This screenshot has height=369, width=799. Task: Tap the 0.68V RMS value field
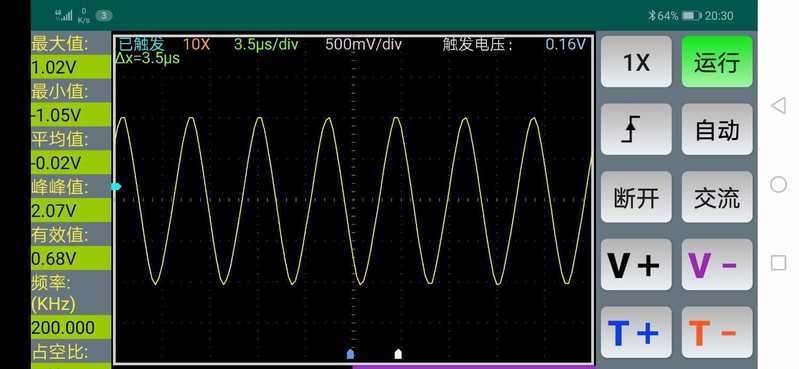[x=71, y=258]
